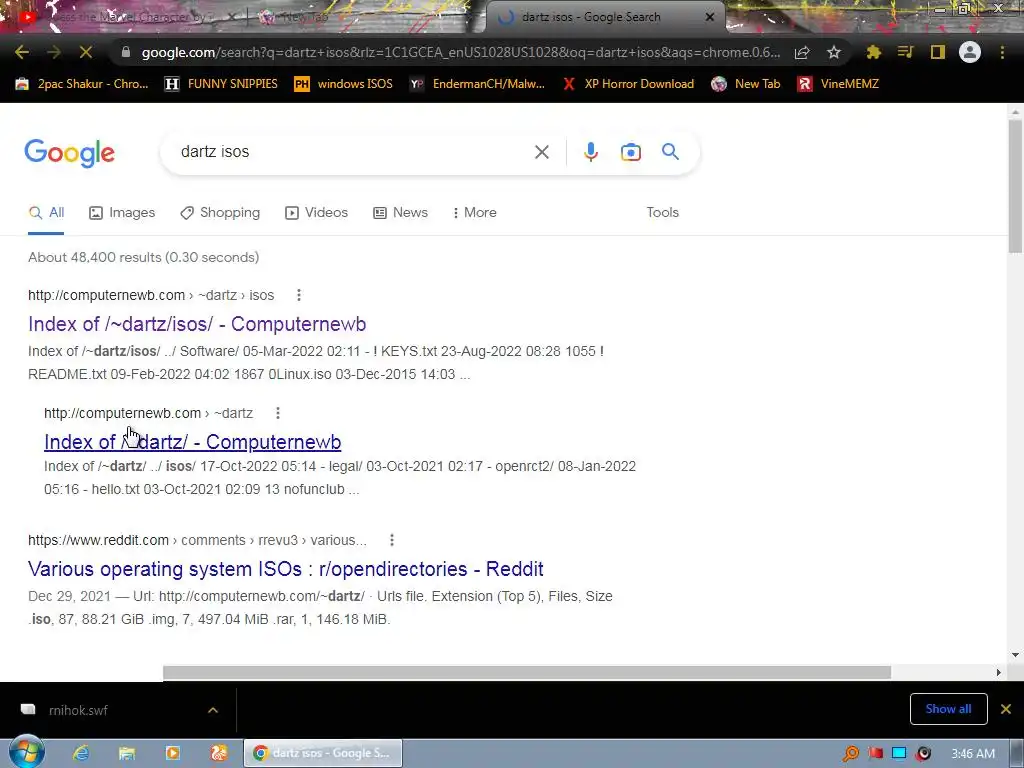1024x768 pixels.
Task: Click the Google logo
Action: pos(70,153)
